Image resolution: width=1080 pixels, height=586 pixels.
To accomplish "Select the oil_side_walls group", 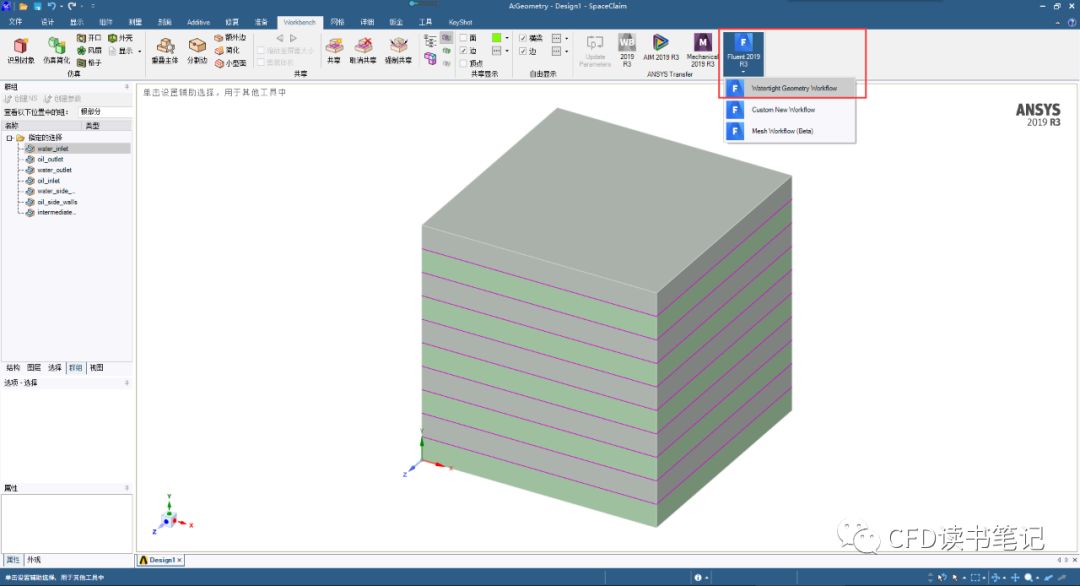I will point(57,202).
